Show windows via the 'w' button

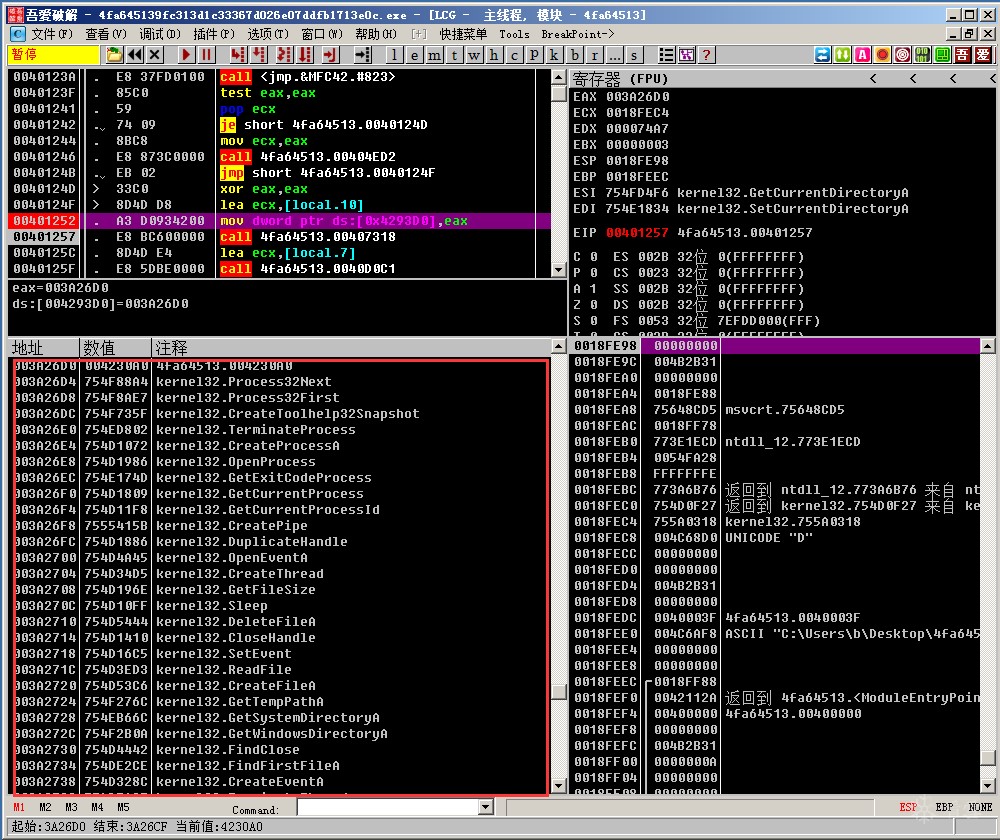[x=474, y=55]
